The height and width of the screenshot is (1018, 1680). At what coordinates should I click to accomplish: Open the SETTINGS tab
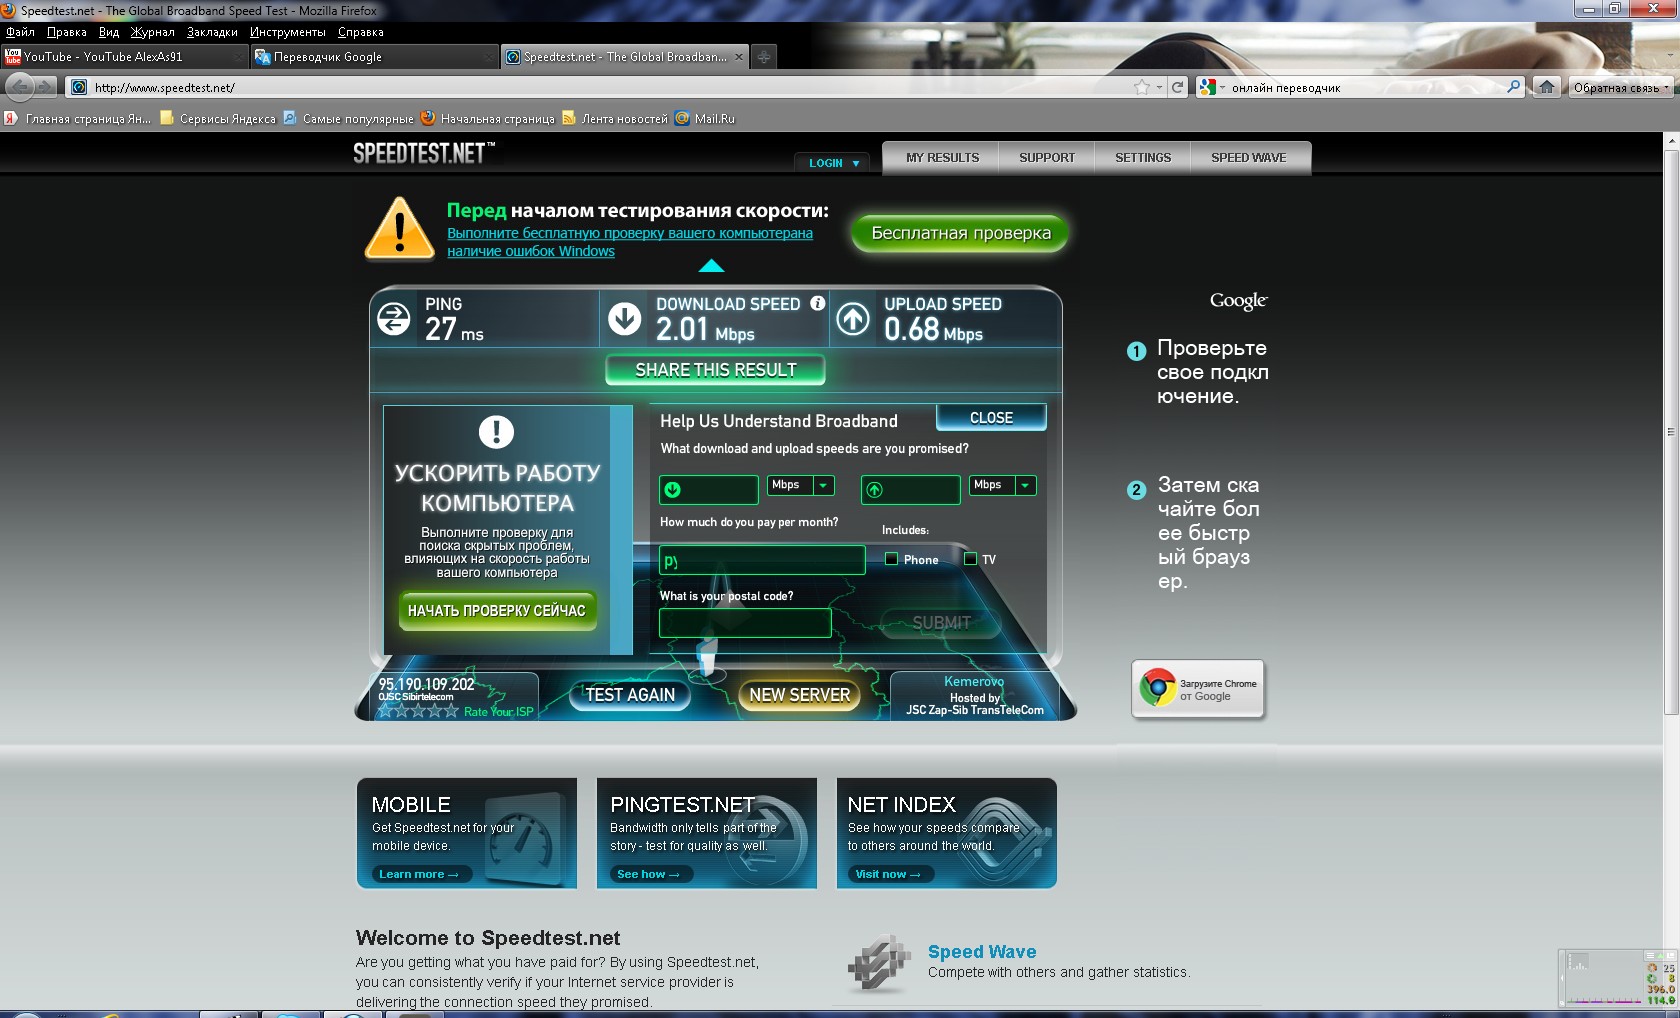1143,158
